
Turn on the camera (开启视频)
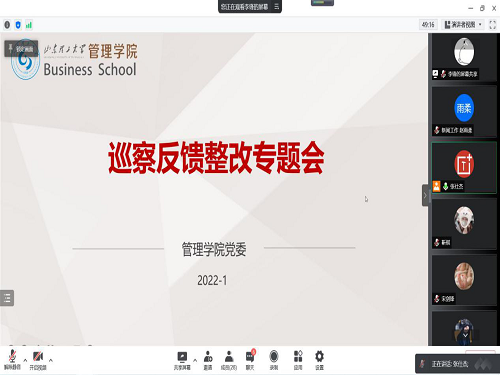click(38, 360)
